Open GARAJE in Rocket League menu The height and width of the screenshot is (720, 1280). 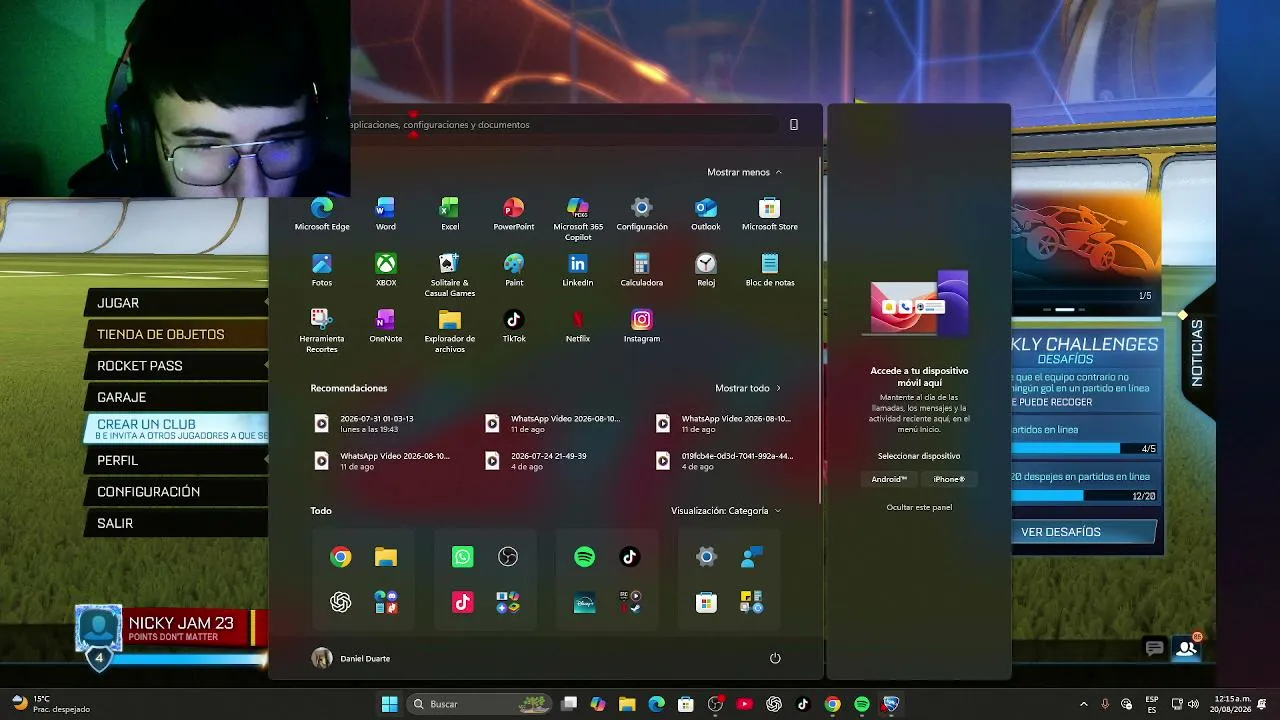click(178, 397)
